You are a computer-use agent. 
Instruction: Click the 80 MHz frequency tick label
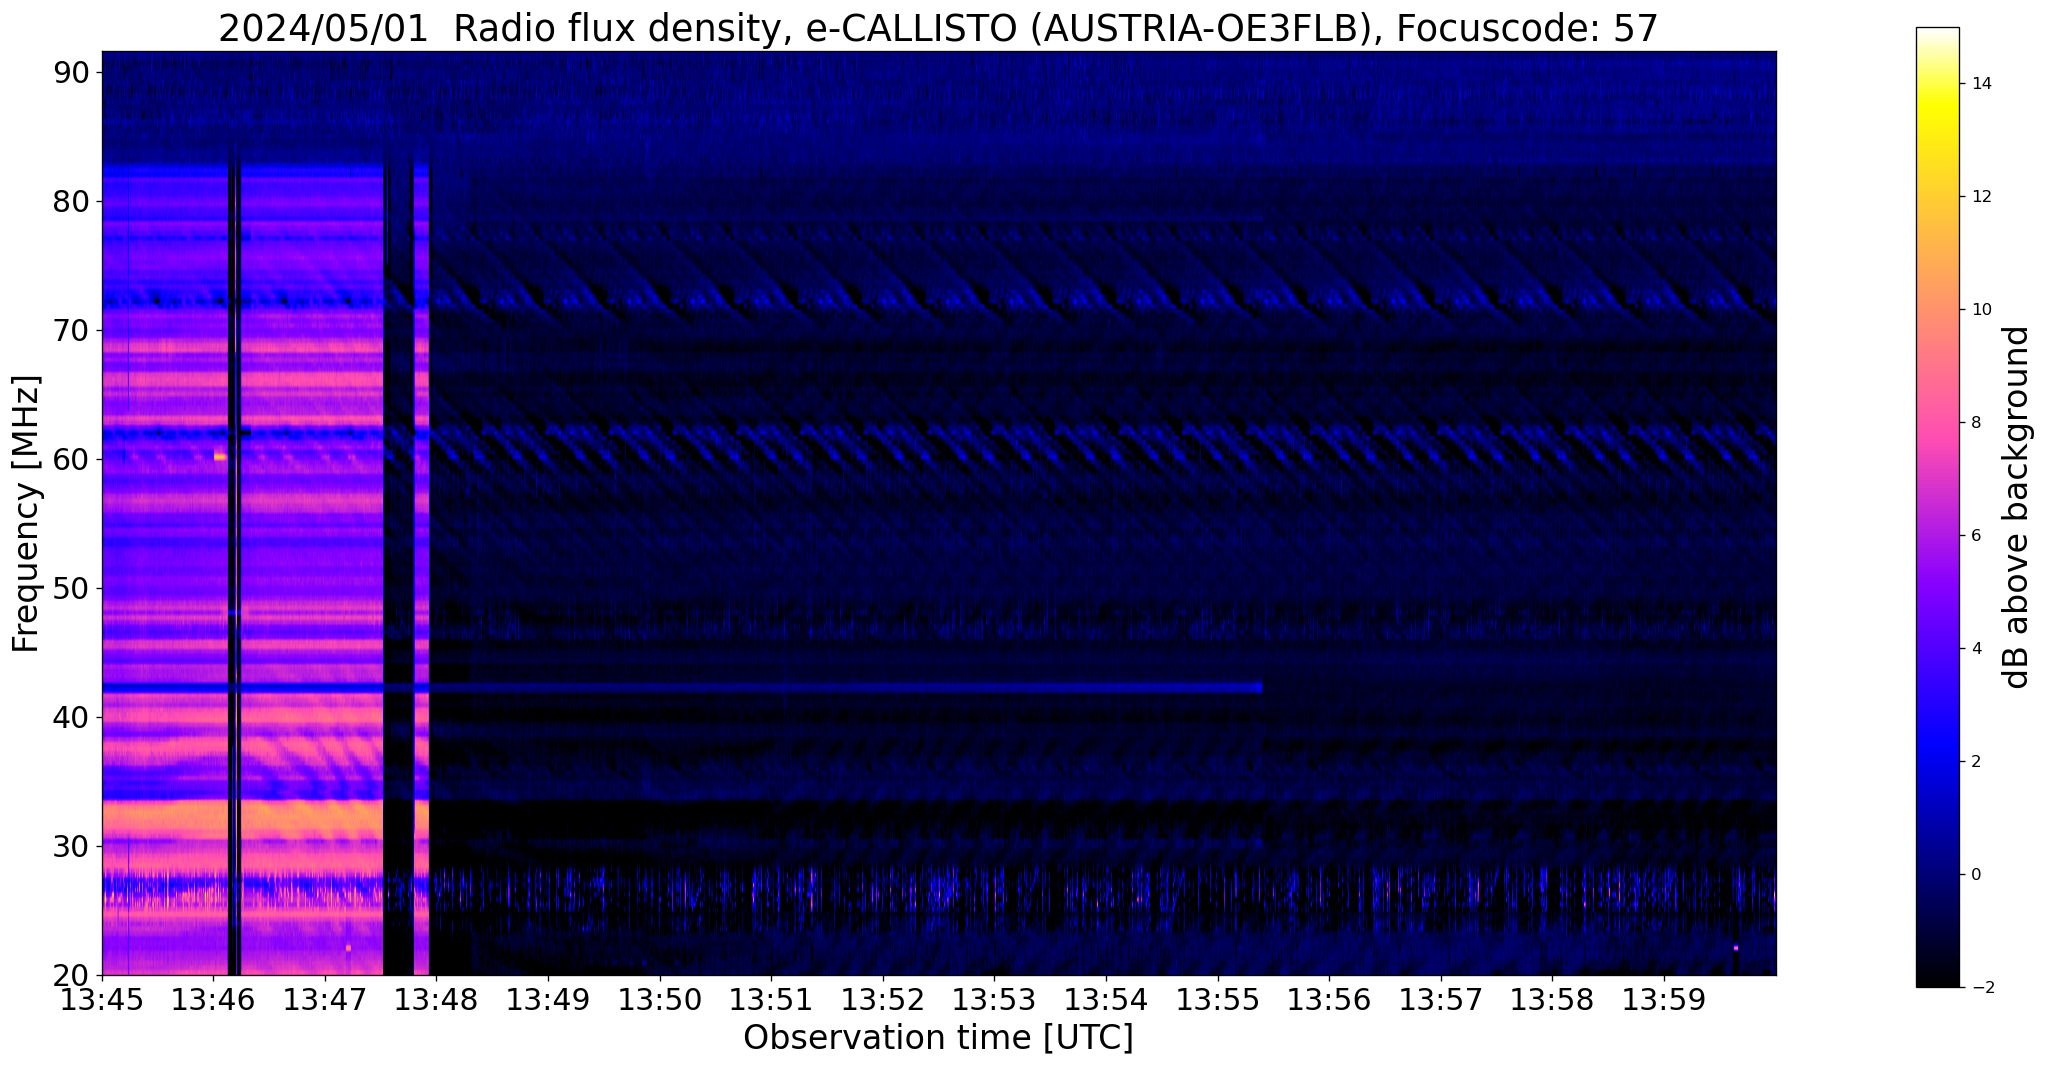[73, 201]
